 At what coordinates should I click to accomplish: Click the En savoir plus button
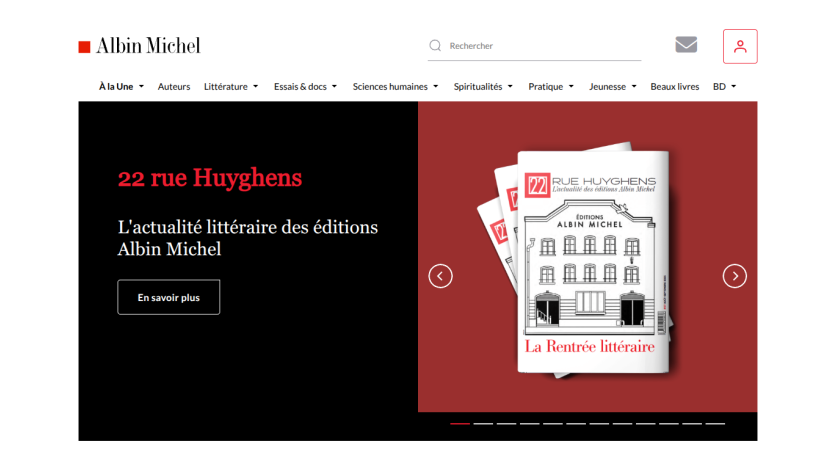(169, 297)
